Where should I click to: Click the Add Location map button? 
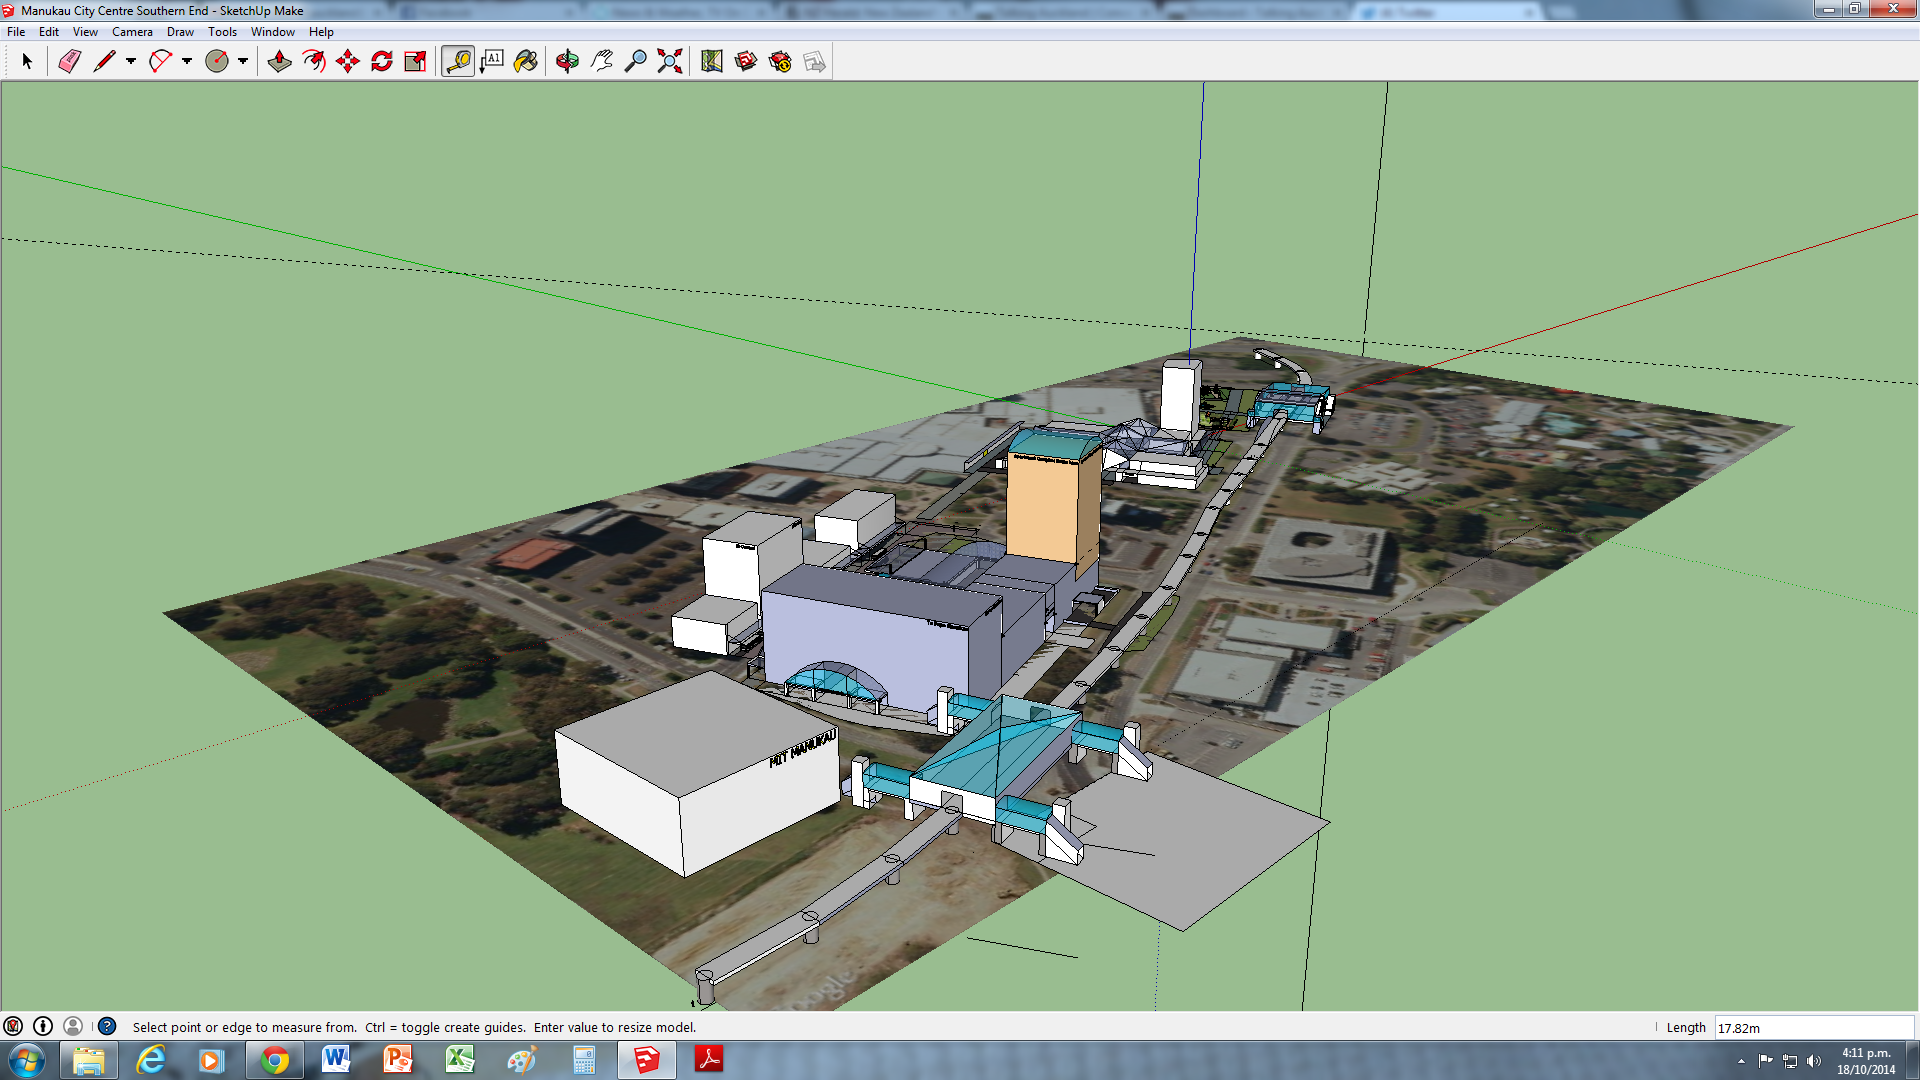712,62
